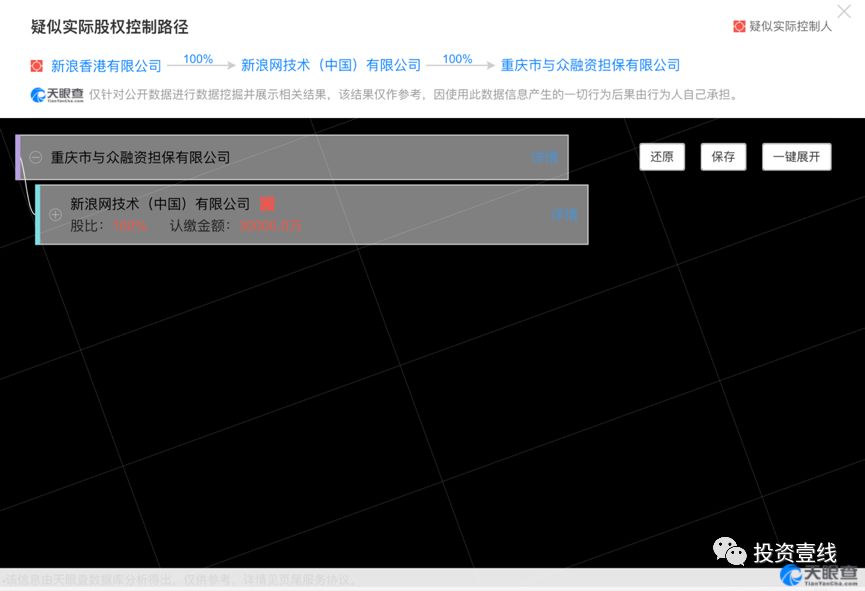Open details link on 新浪网技术 row
The height and width of the screenshot is (591, 865).
click(x=564, y=215)
